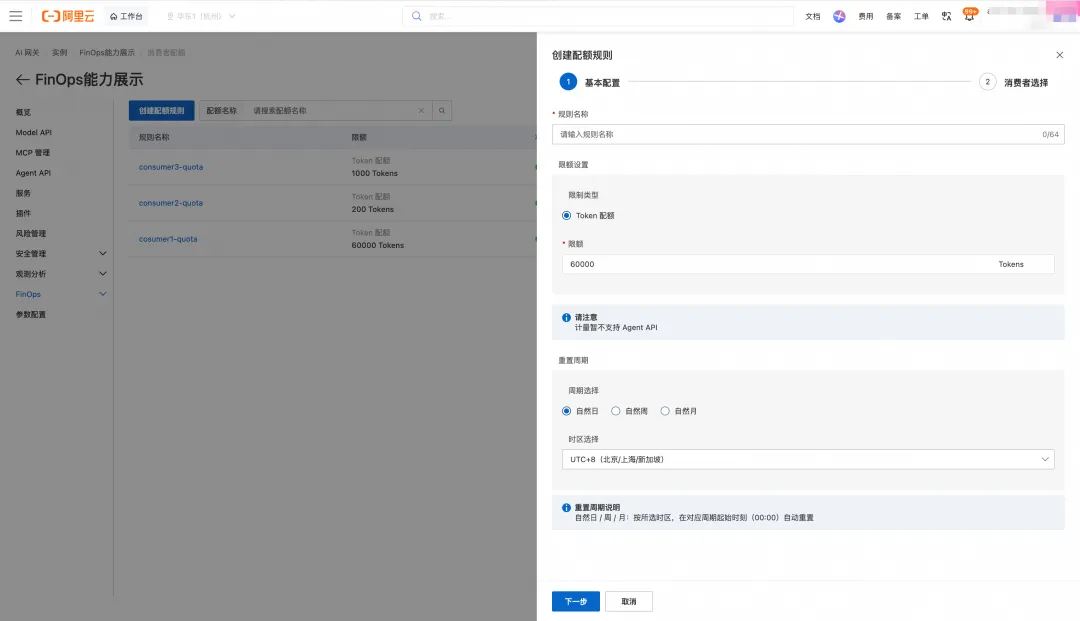Click the language switch icon
Viewport: 1080px width, 621px height.
tap(946, 16)
